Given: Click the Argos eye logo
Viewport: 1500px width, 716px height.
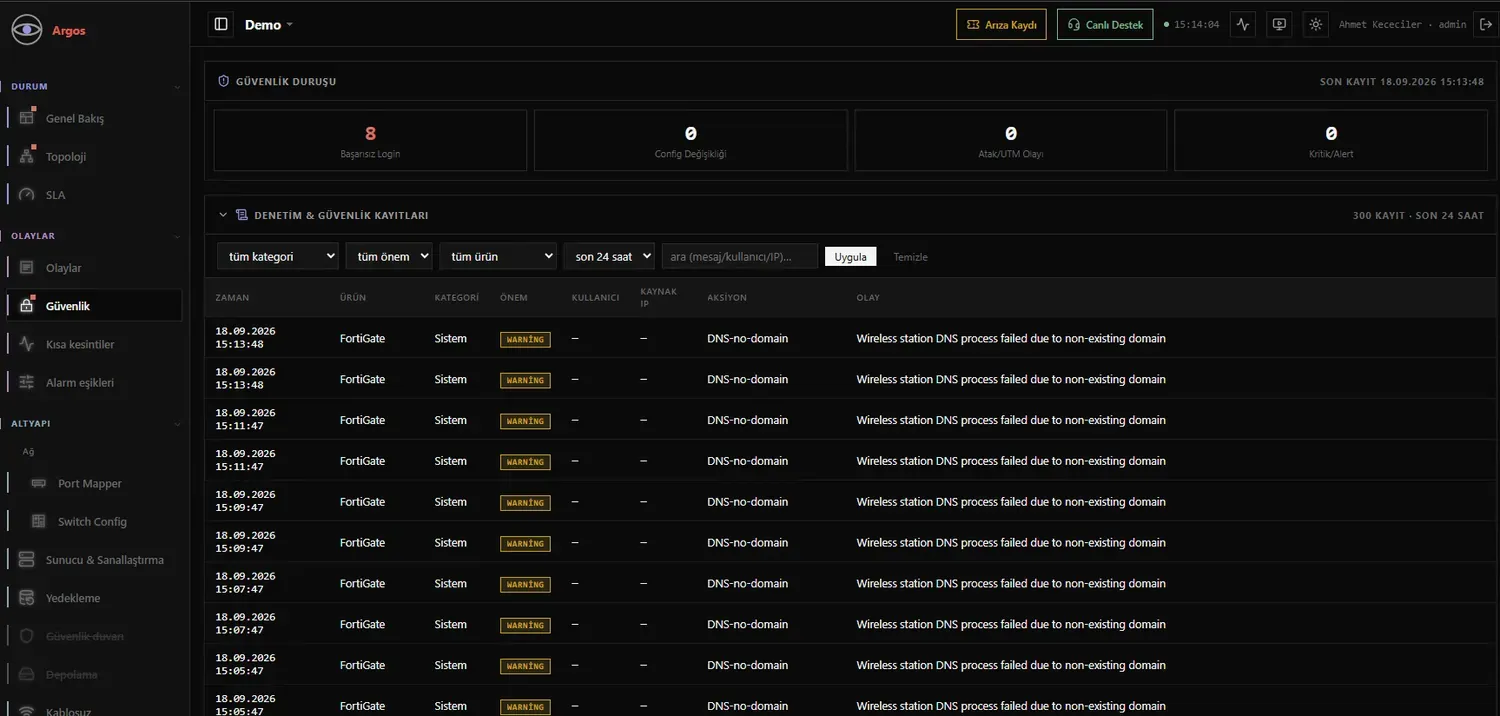Looking at the screenshot, I should click(27, 30).
